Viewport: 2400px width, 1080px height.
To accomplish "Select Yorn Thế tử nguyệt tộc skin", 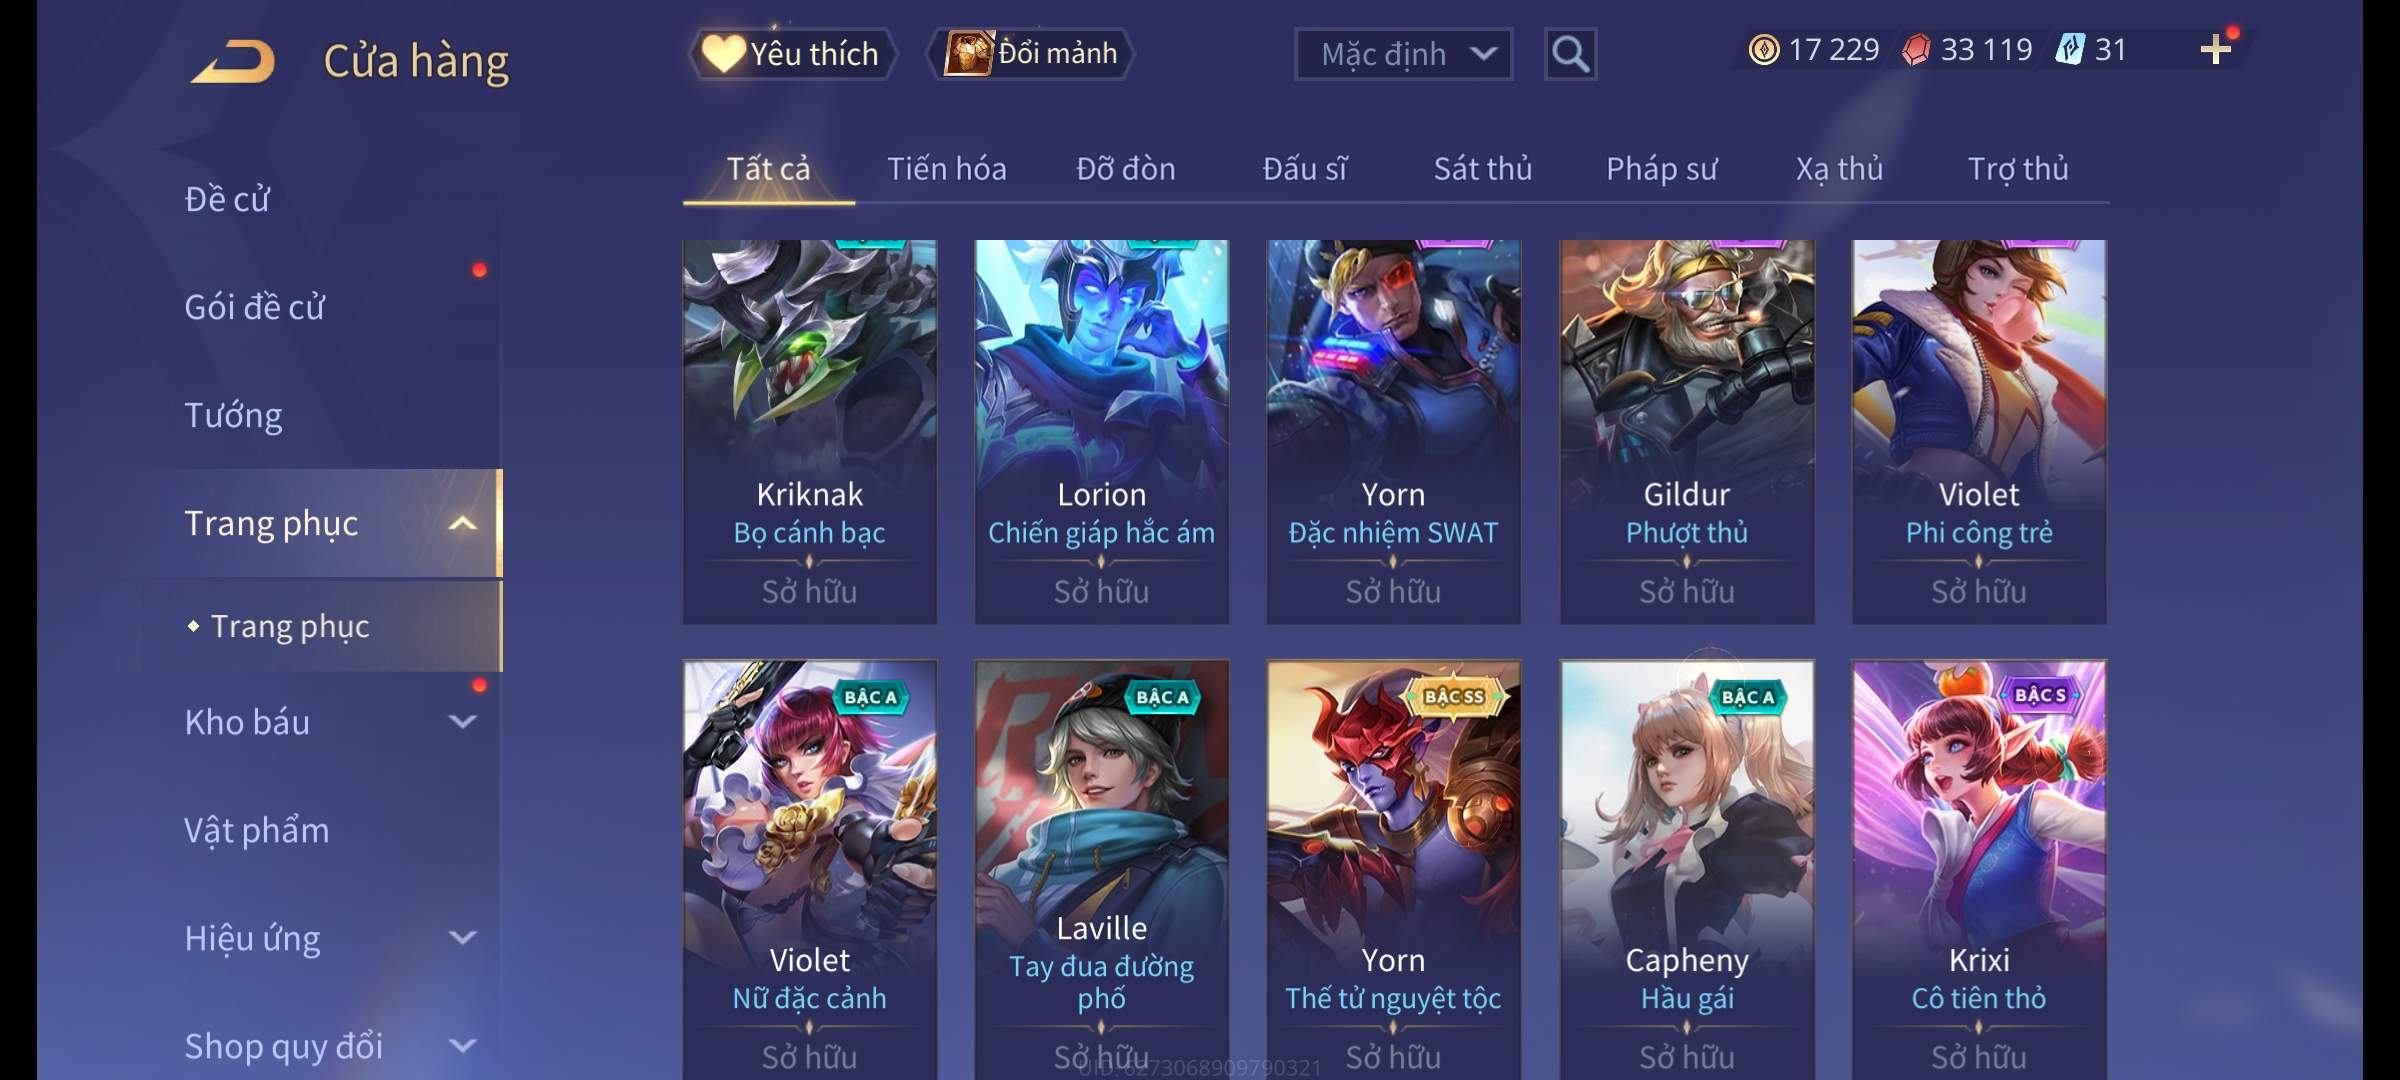I will 1393,870.
